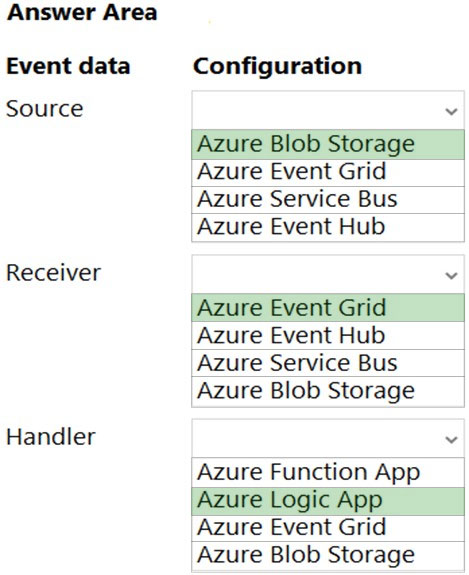Click the empty Handler selection field
Screen dimensions: 469x575
[328, 438]
